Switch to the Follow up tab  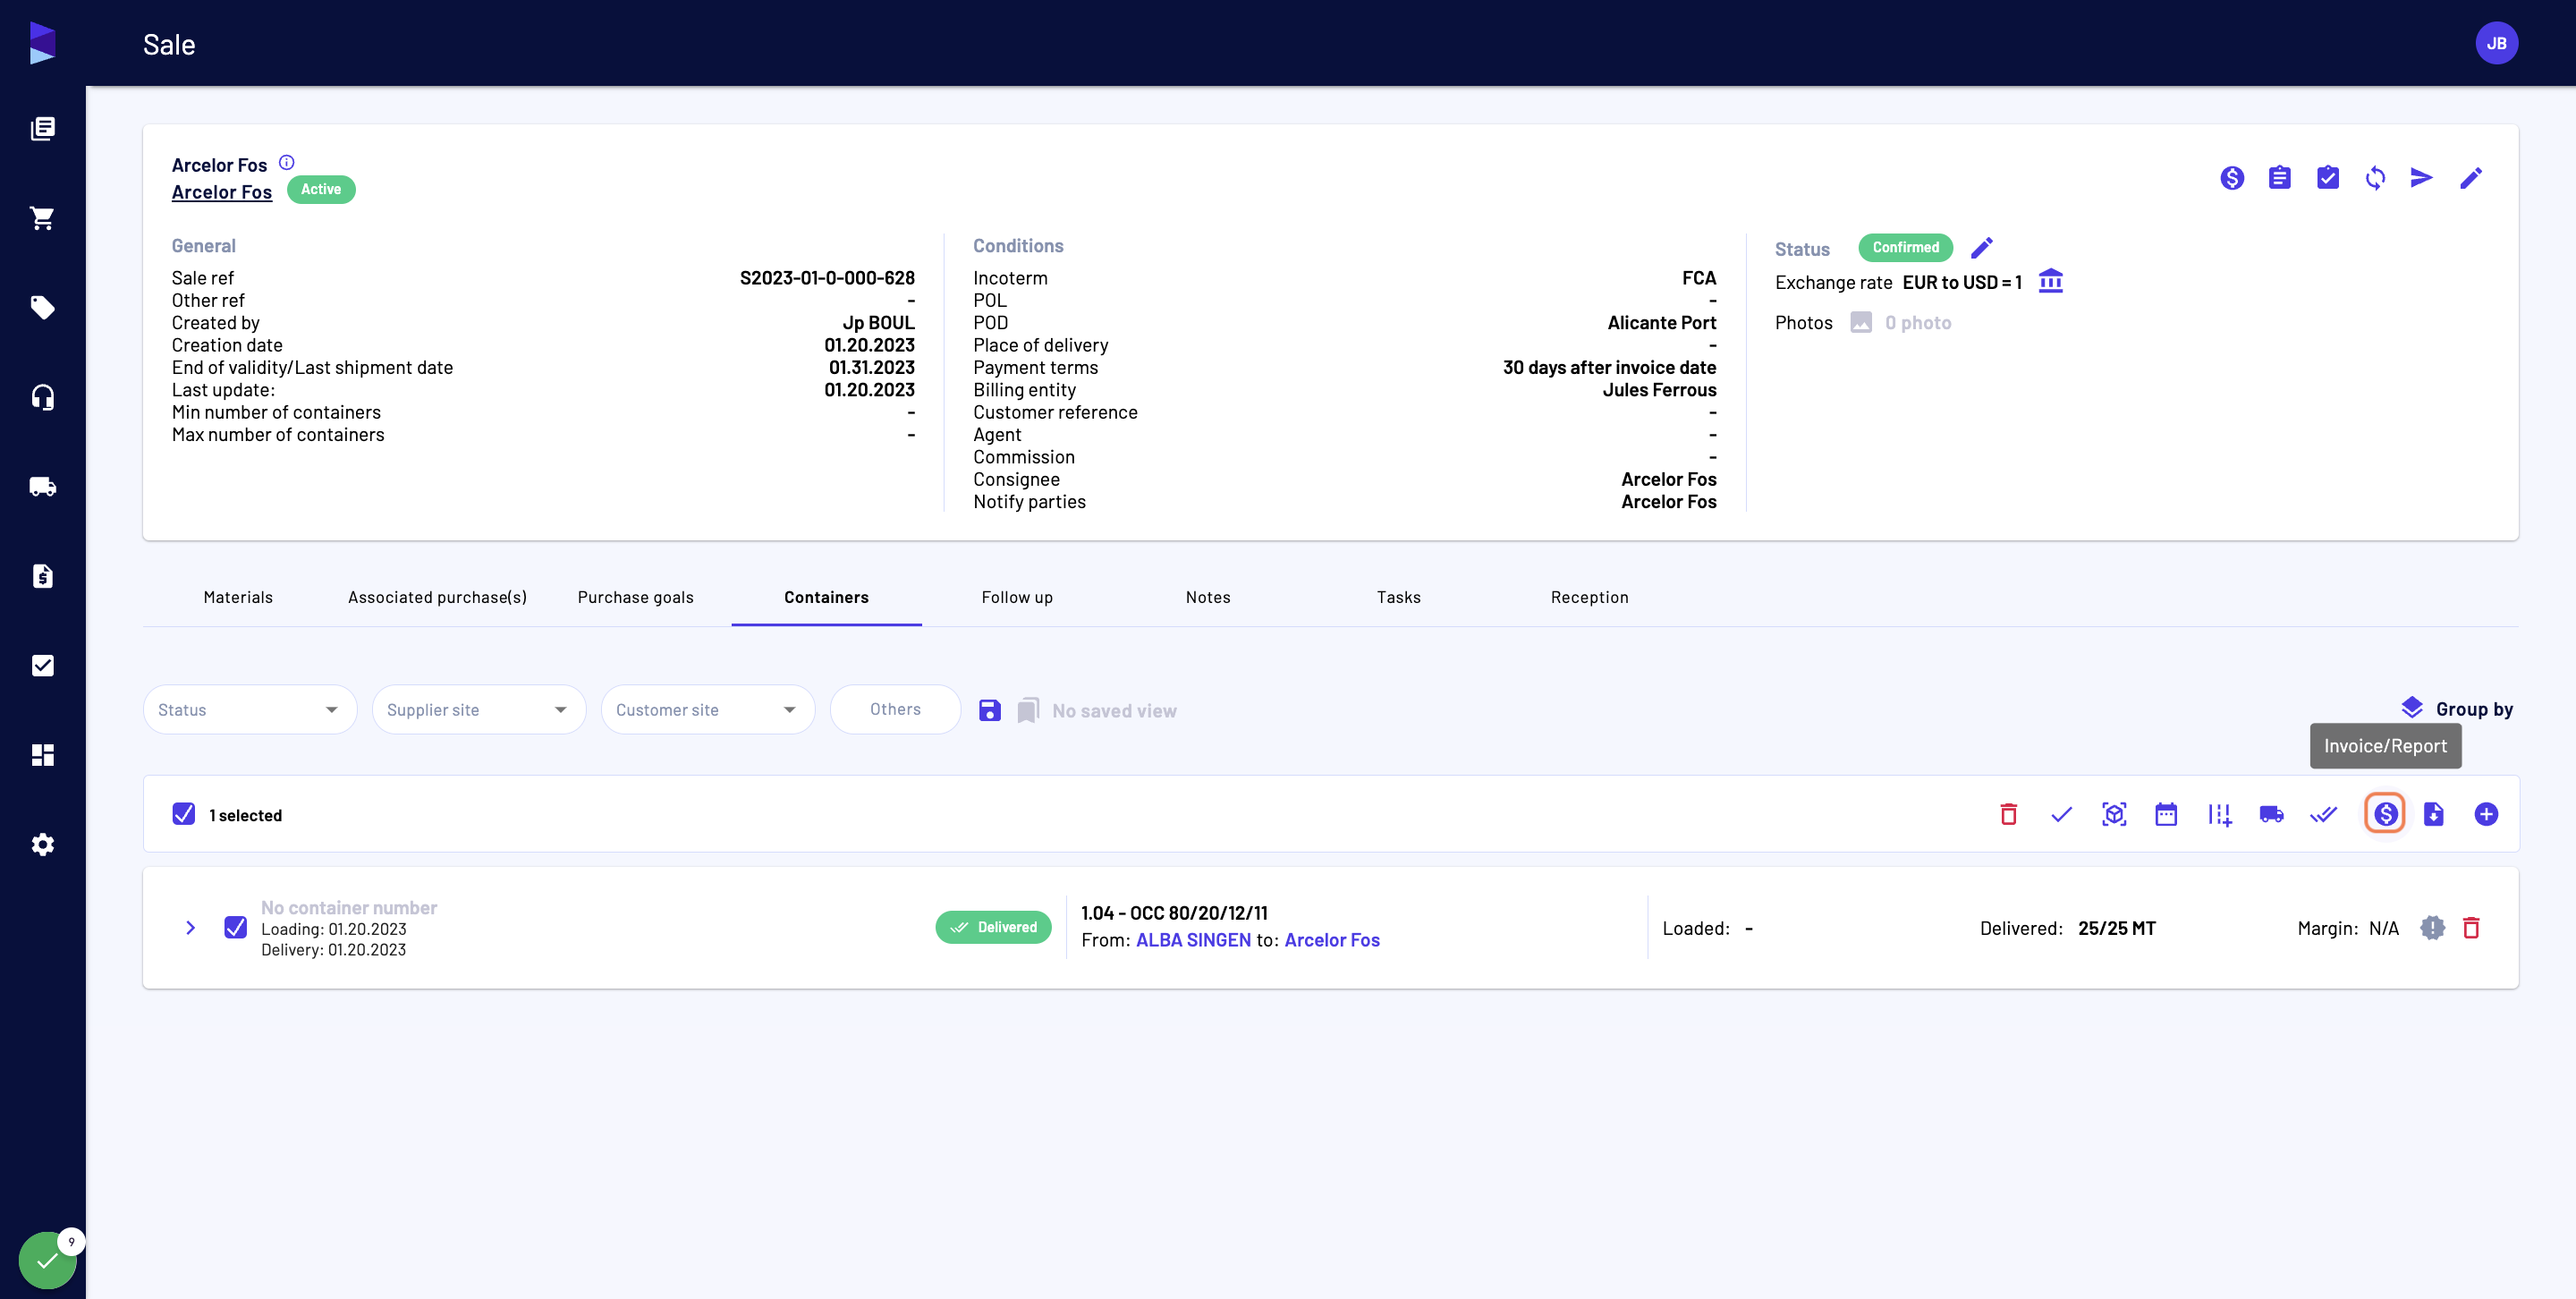pos(1017,597)
